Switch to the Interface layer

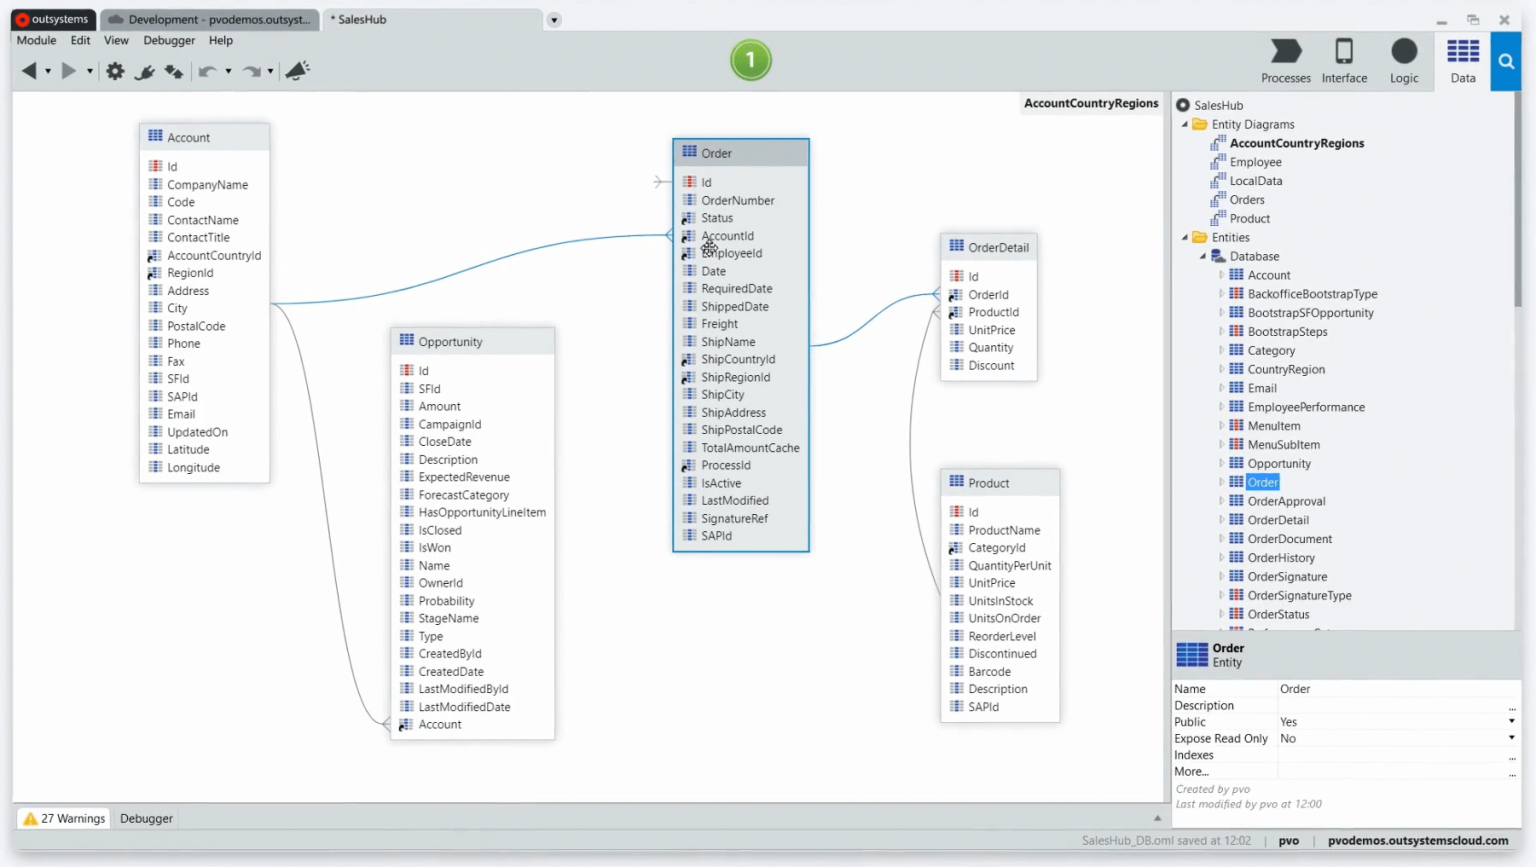click(x=1344, y=61)
